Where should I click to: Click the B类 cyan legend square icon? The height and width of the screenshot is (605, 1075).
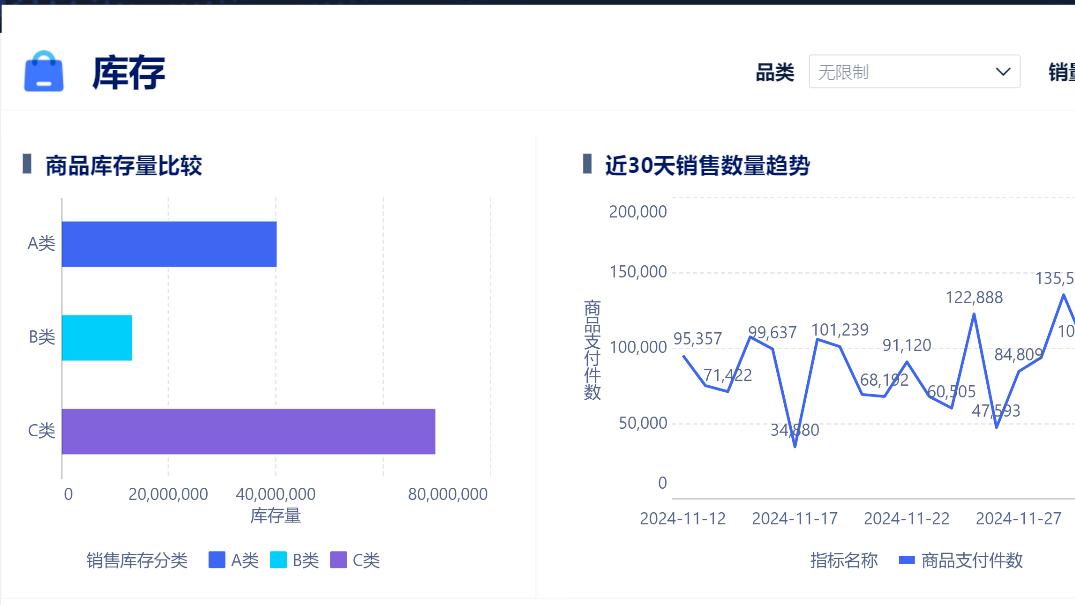(281, 560)
